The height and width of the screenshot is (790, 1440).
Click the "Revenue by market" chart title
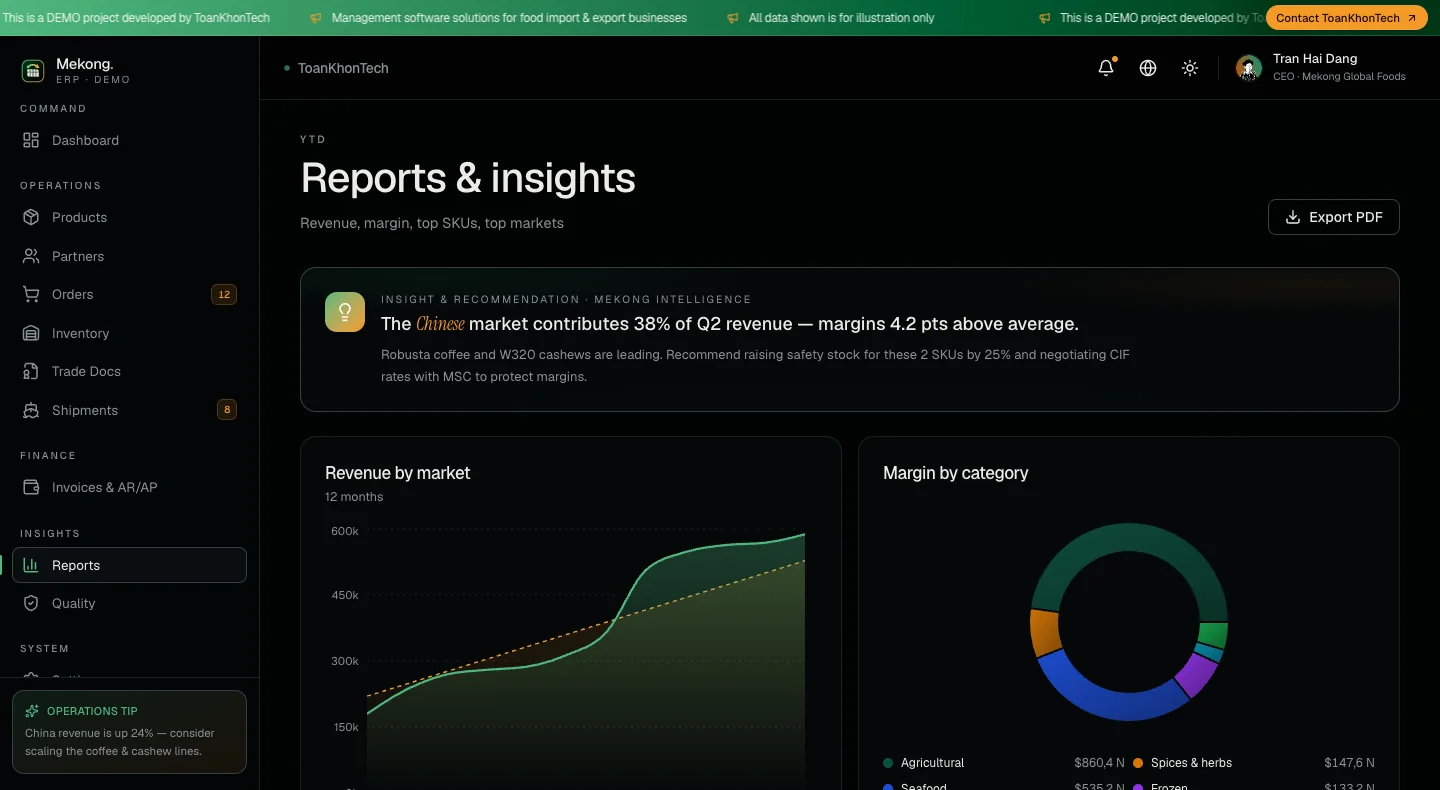pyautogui.click(x=398, y=473)
